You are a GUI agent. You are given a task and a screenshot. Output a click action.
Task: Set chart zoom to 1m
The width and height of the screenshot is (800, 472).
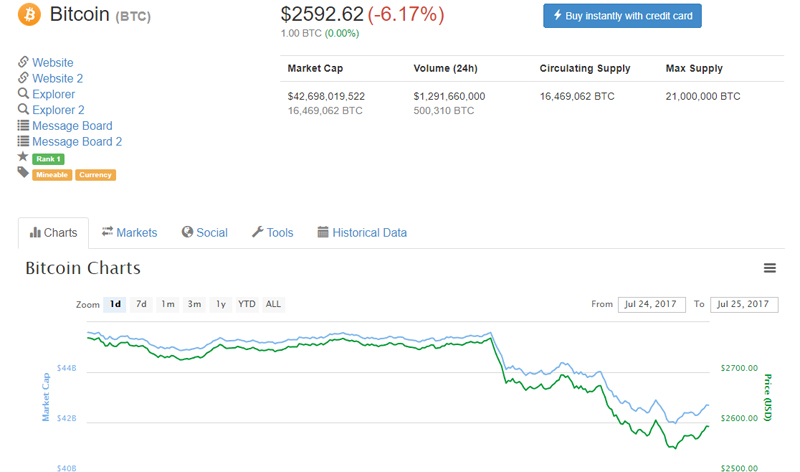point(168,304)
